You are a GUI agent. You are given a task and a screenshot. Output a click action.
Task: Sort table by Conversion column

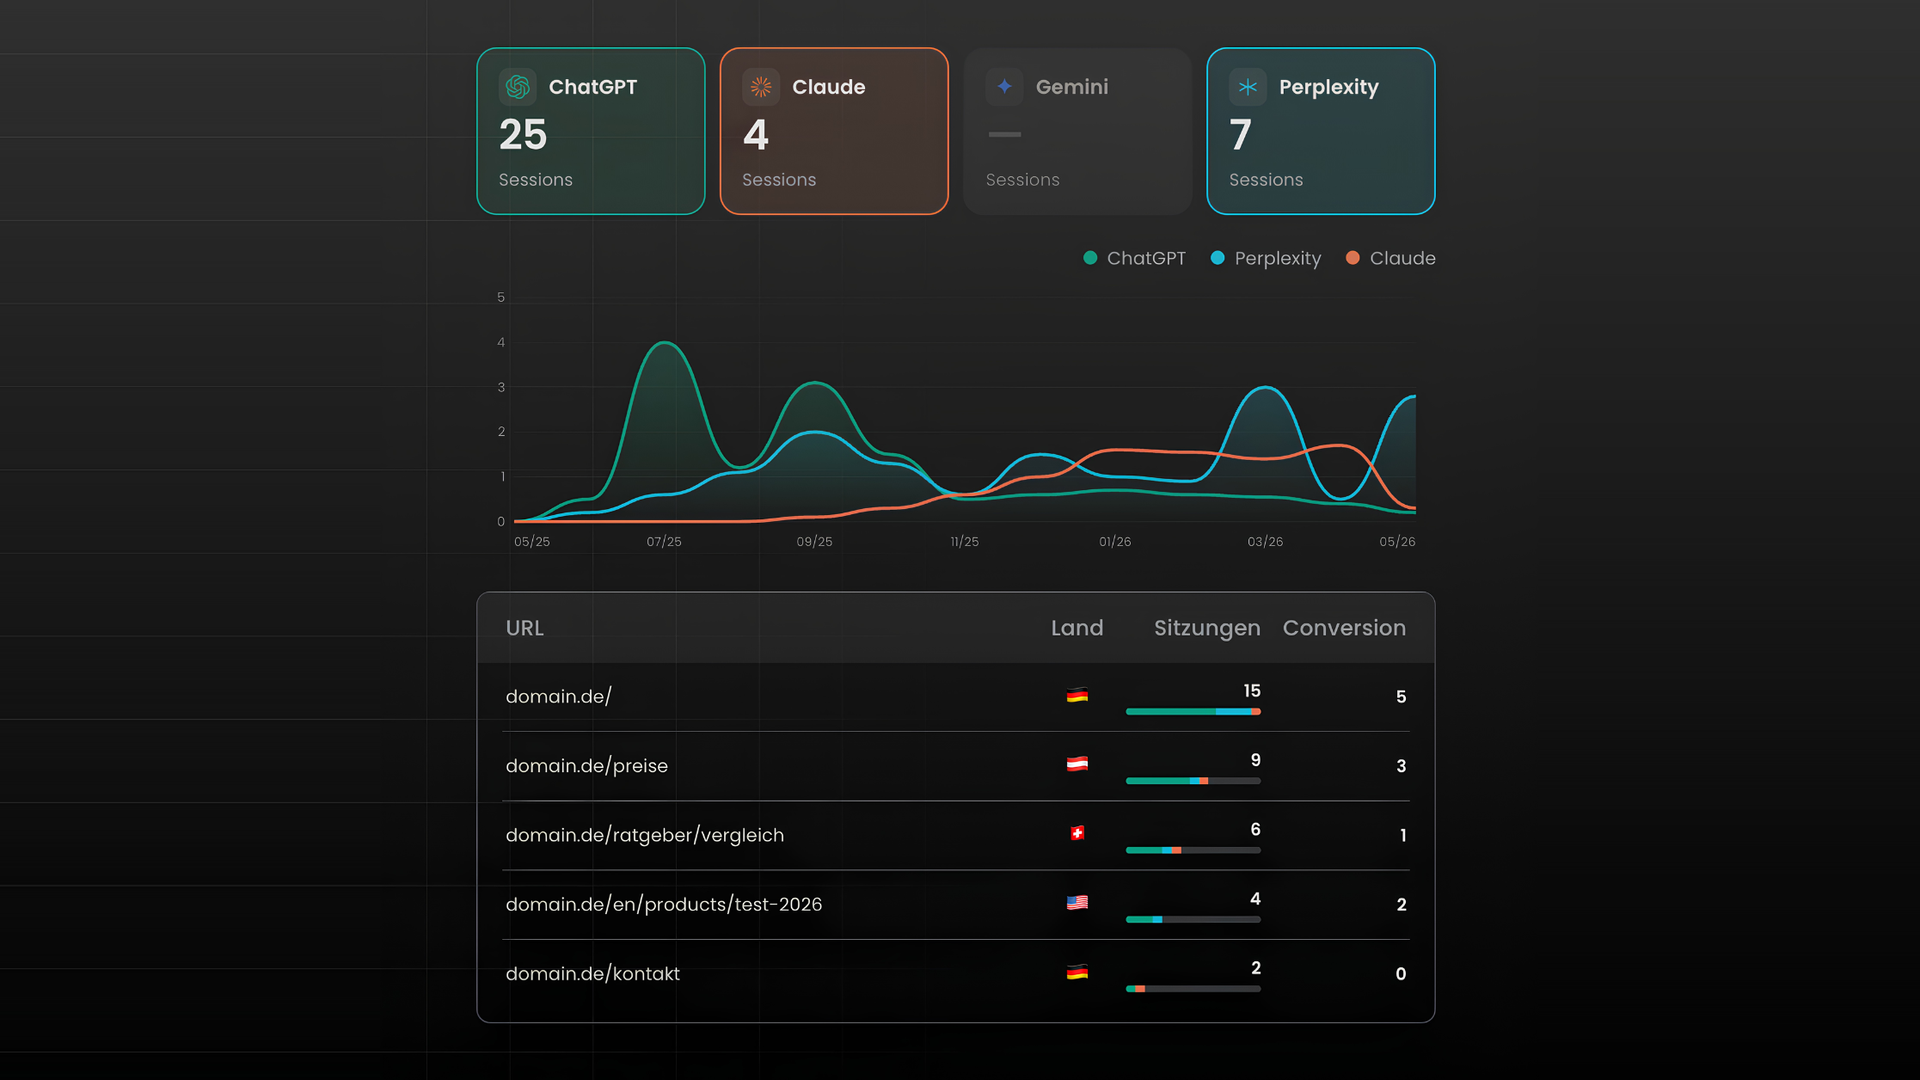(1344, 628)
